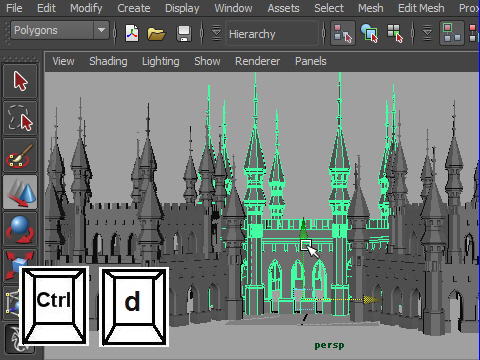Select the arrow Select tool
This screenshot has width=480, height=360.
click(x=20, y=81)
